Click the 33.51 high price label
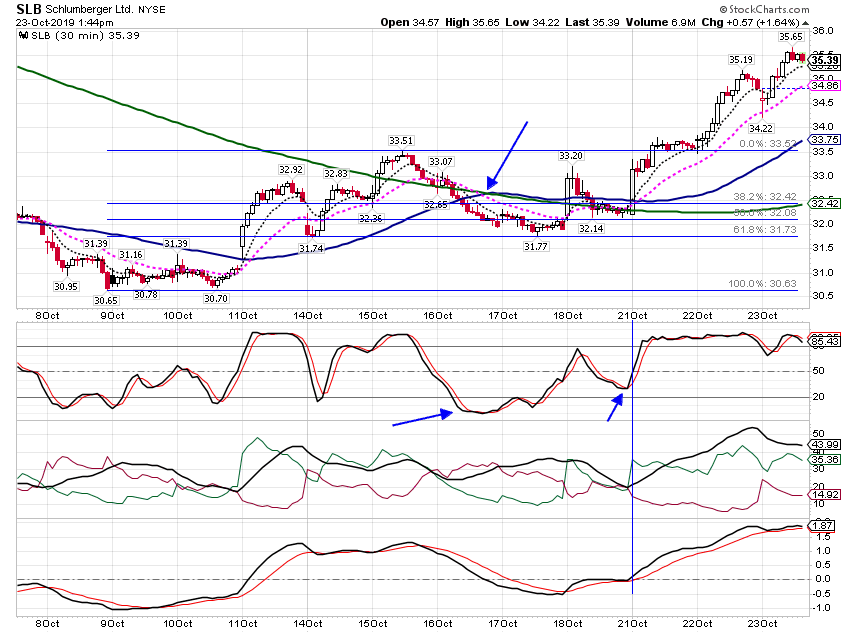The width and height of the screenshot is (850, 633). pyautogui.click(x=401, y=140)
